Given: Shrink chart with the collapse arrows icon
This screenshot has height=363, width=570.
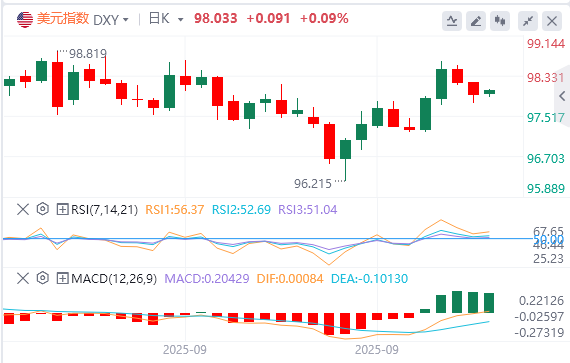Looking at the screenshot, I should click(x=528, y=21).
